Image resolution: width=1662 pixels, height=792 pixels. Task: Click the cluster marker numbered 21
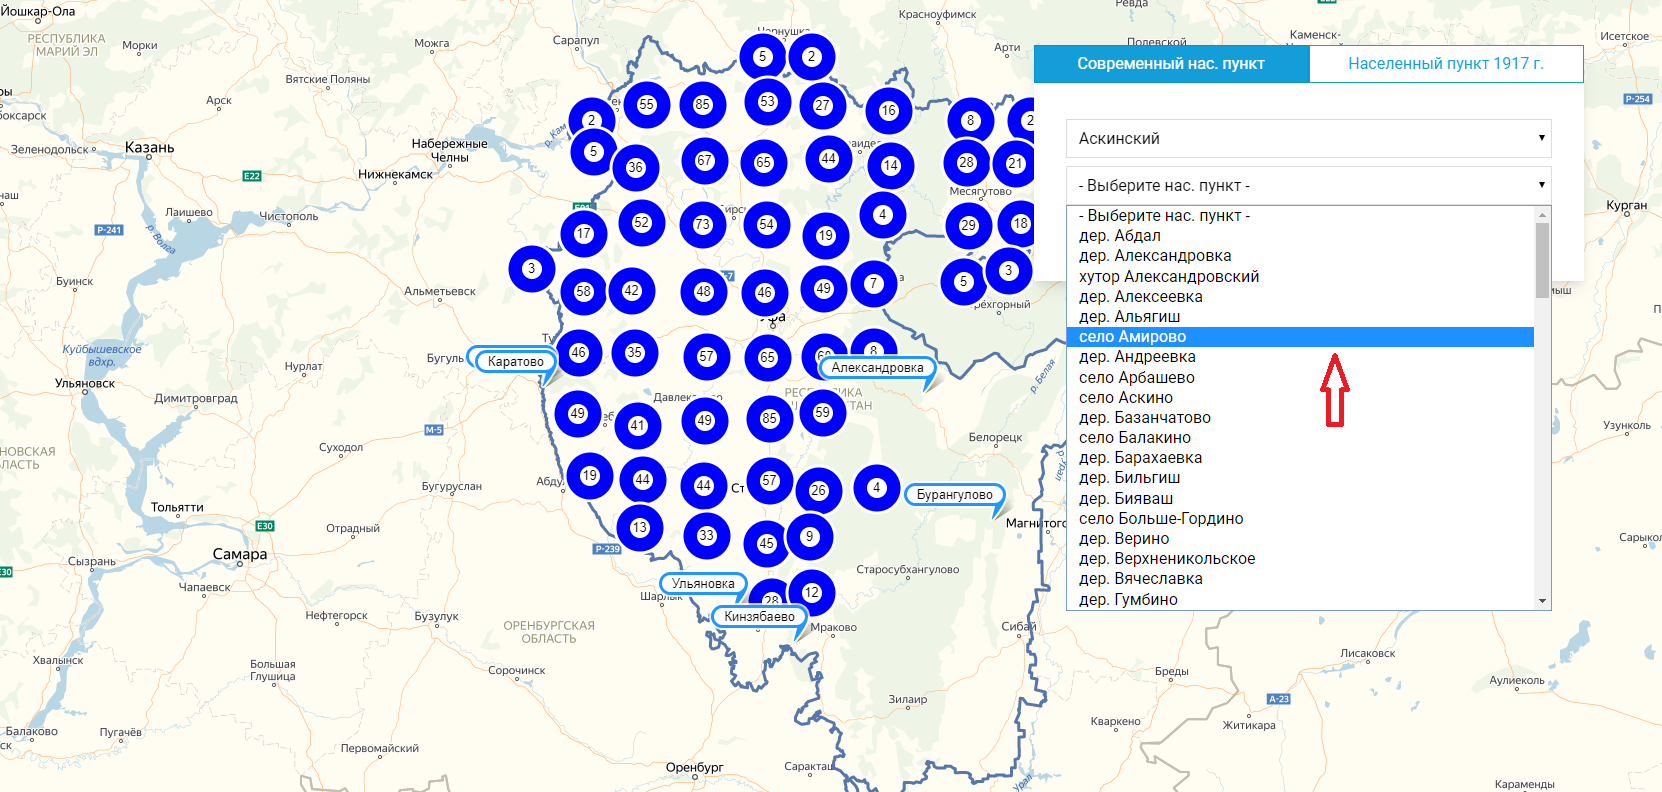(1016, 164)
